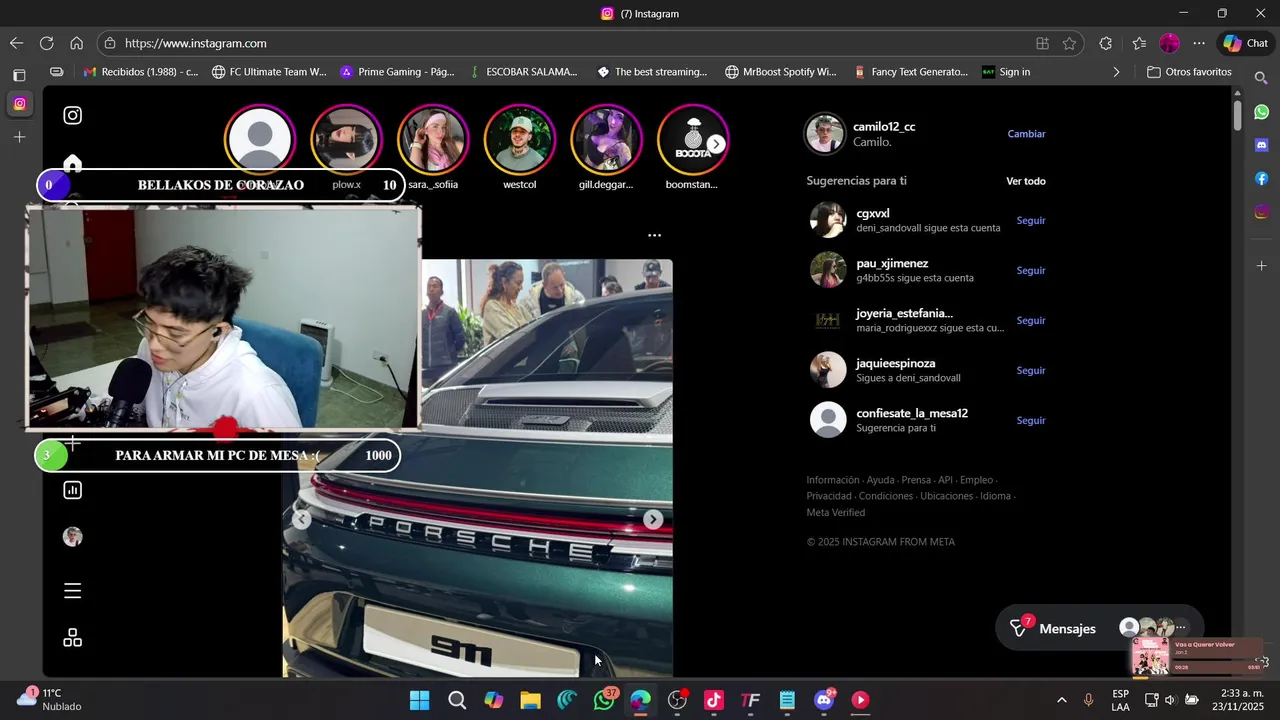Open Copilot Chat button in Edge
1280x720 pixels.
click(x=1245, y=43)
